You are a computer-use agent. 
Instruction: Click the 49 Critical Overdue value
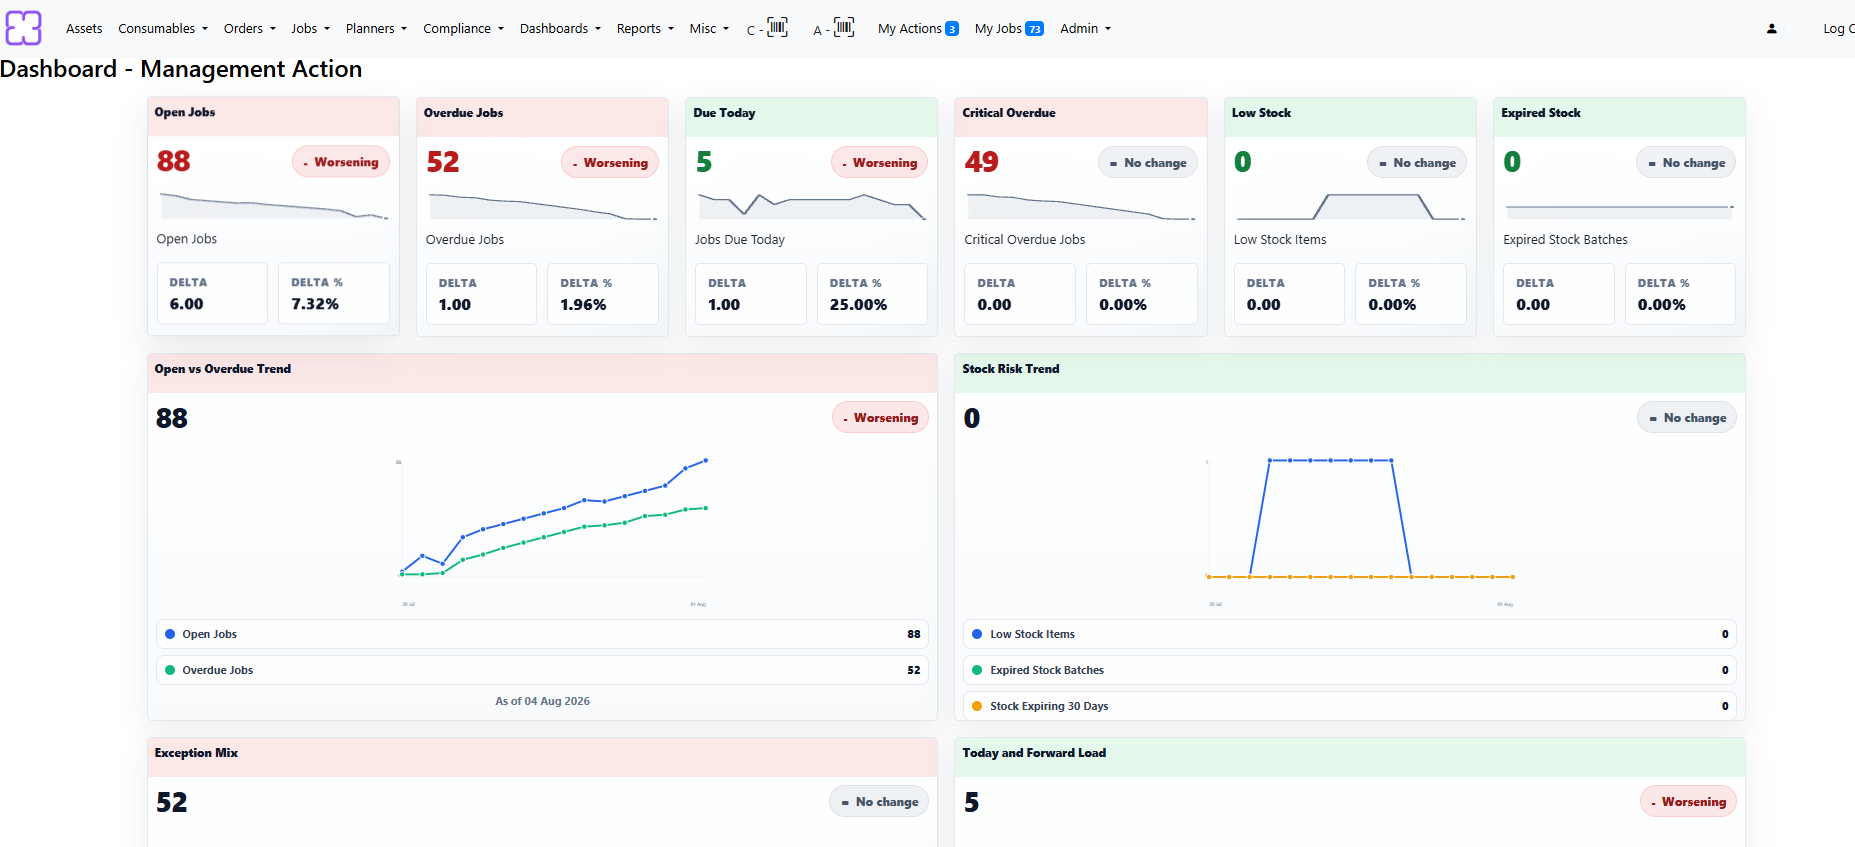(x=982, y=162)
